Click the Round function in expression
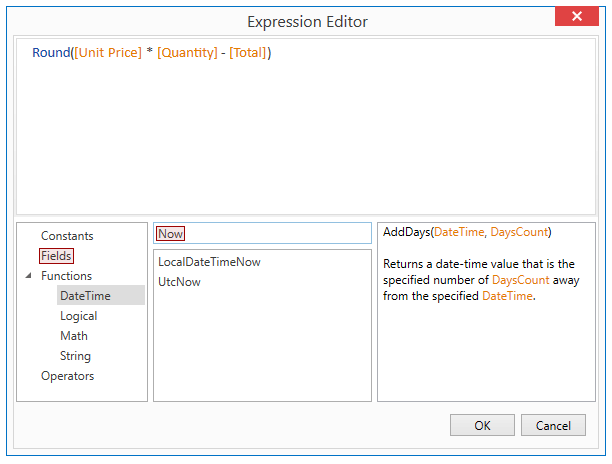 click(x=51, y=52)
